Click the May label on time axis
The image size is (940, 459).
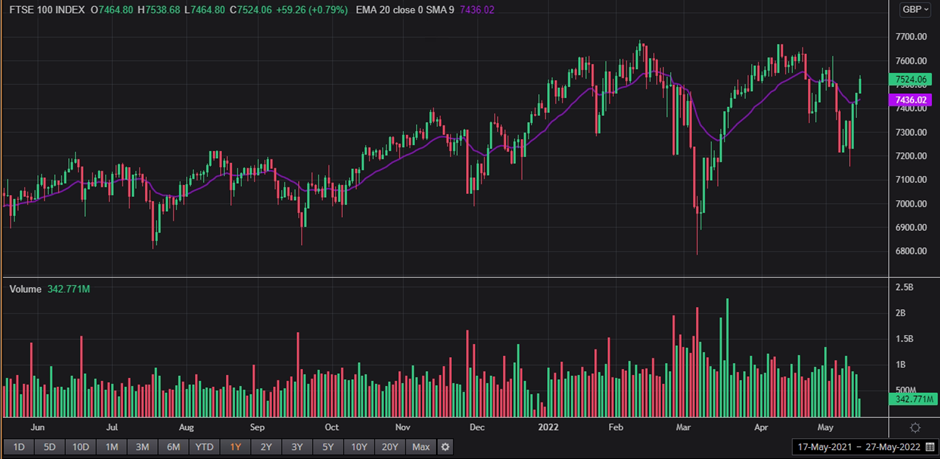pos(826,428)
